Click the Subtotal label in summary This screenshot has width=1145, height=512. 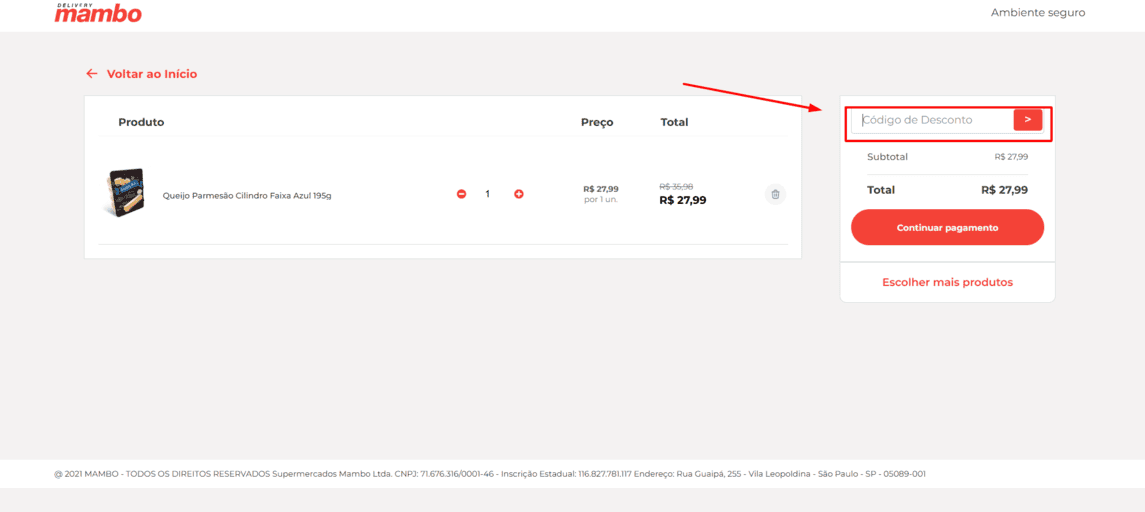click(887, 157)
